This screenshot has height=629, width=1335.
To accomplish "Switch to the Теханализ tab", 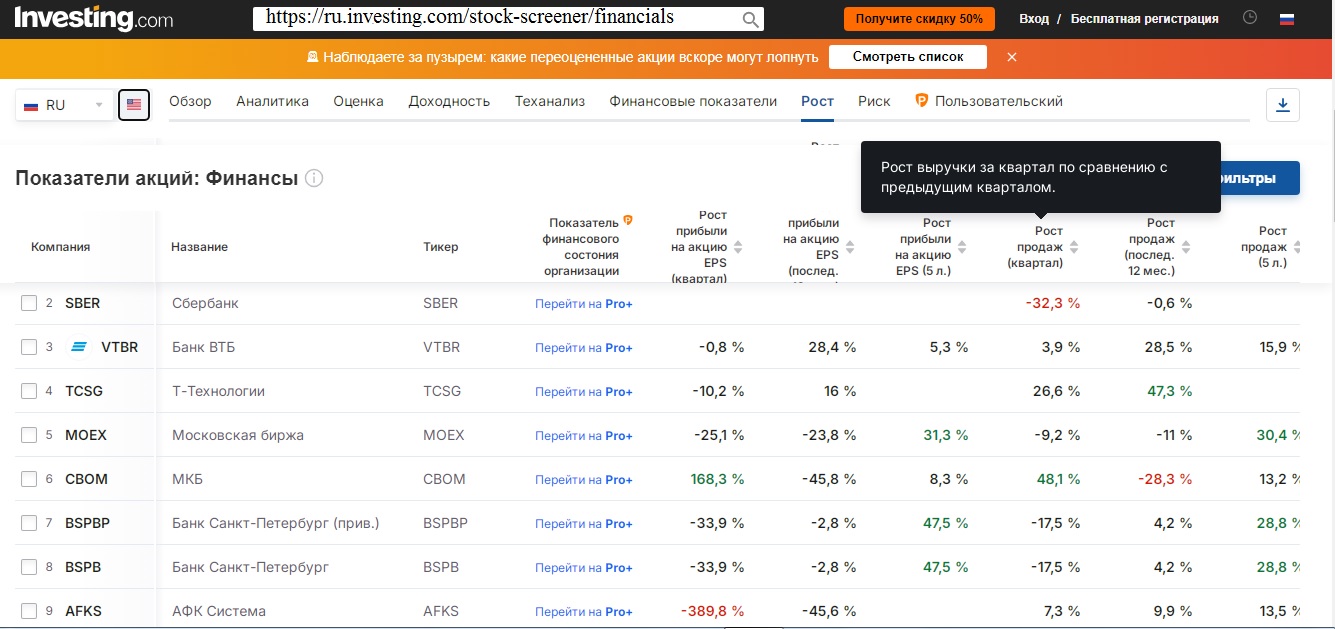I will [x=549, y=101].
